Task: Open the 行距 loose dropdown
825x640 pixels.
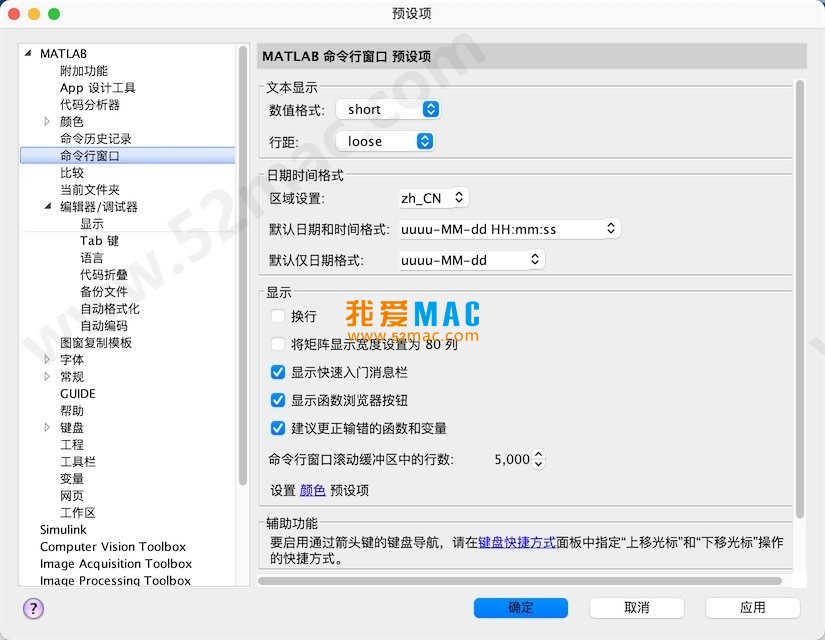Action: [385, 141]
